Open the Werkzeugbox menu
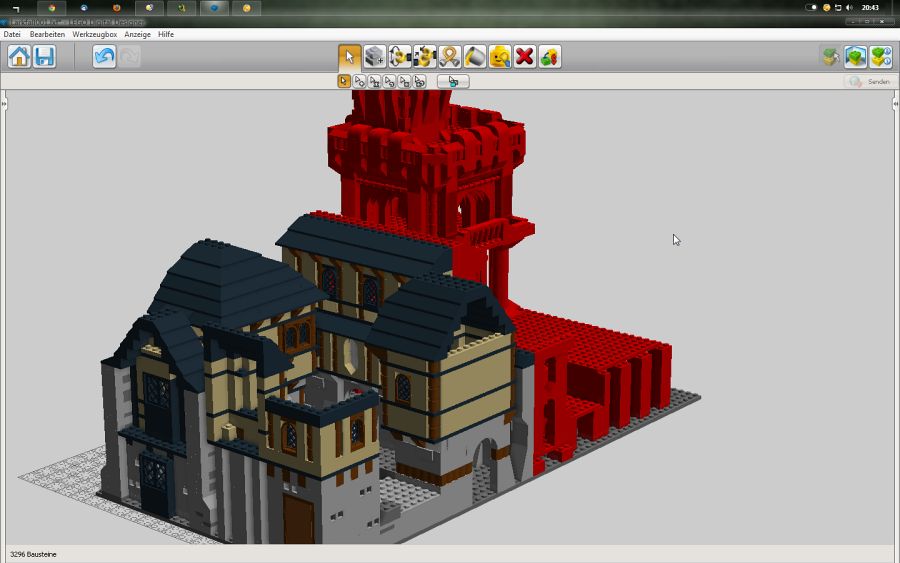This screenshot has height=563, width=900. pyautogui.click(x=94, y=34)
